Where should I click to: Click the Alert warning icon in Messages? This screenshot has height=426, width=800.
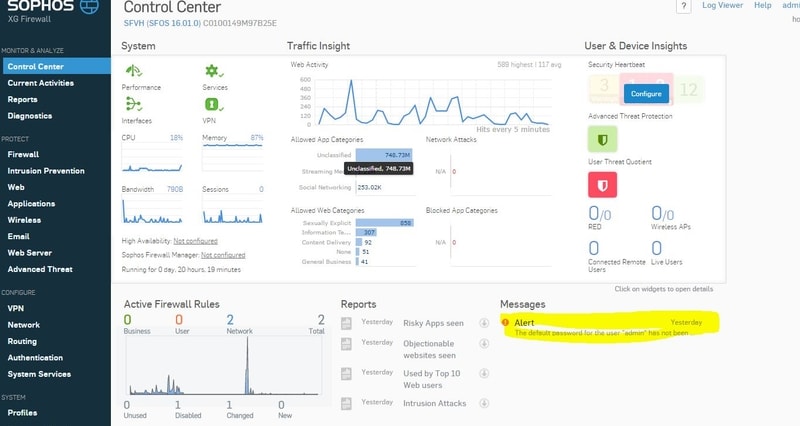pyautogui.click(x=505, y=322)
